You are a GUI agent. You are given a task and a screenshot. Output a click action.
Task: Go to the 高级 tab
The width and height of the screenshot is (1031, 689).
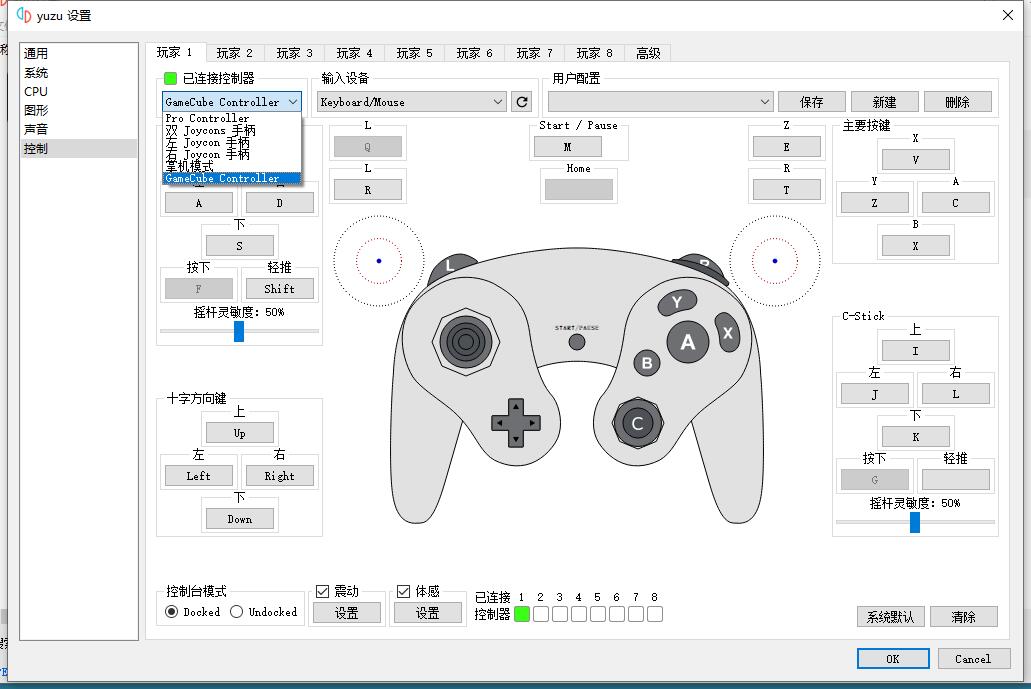tap(648, 53)
